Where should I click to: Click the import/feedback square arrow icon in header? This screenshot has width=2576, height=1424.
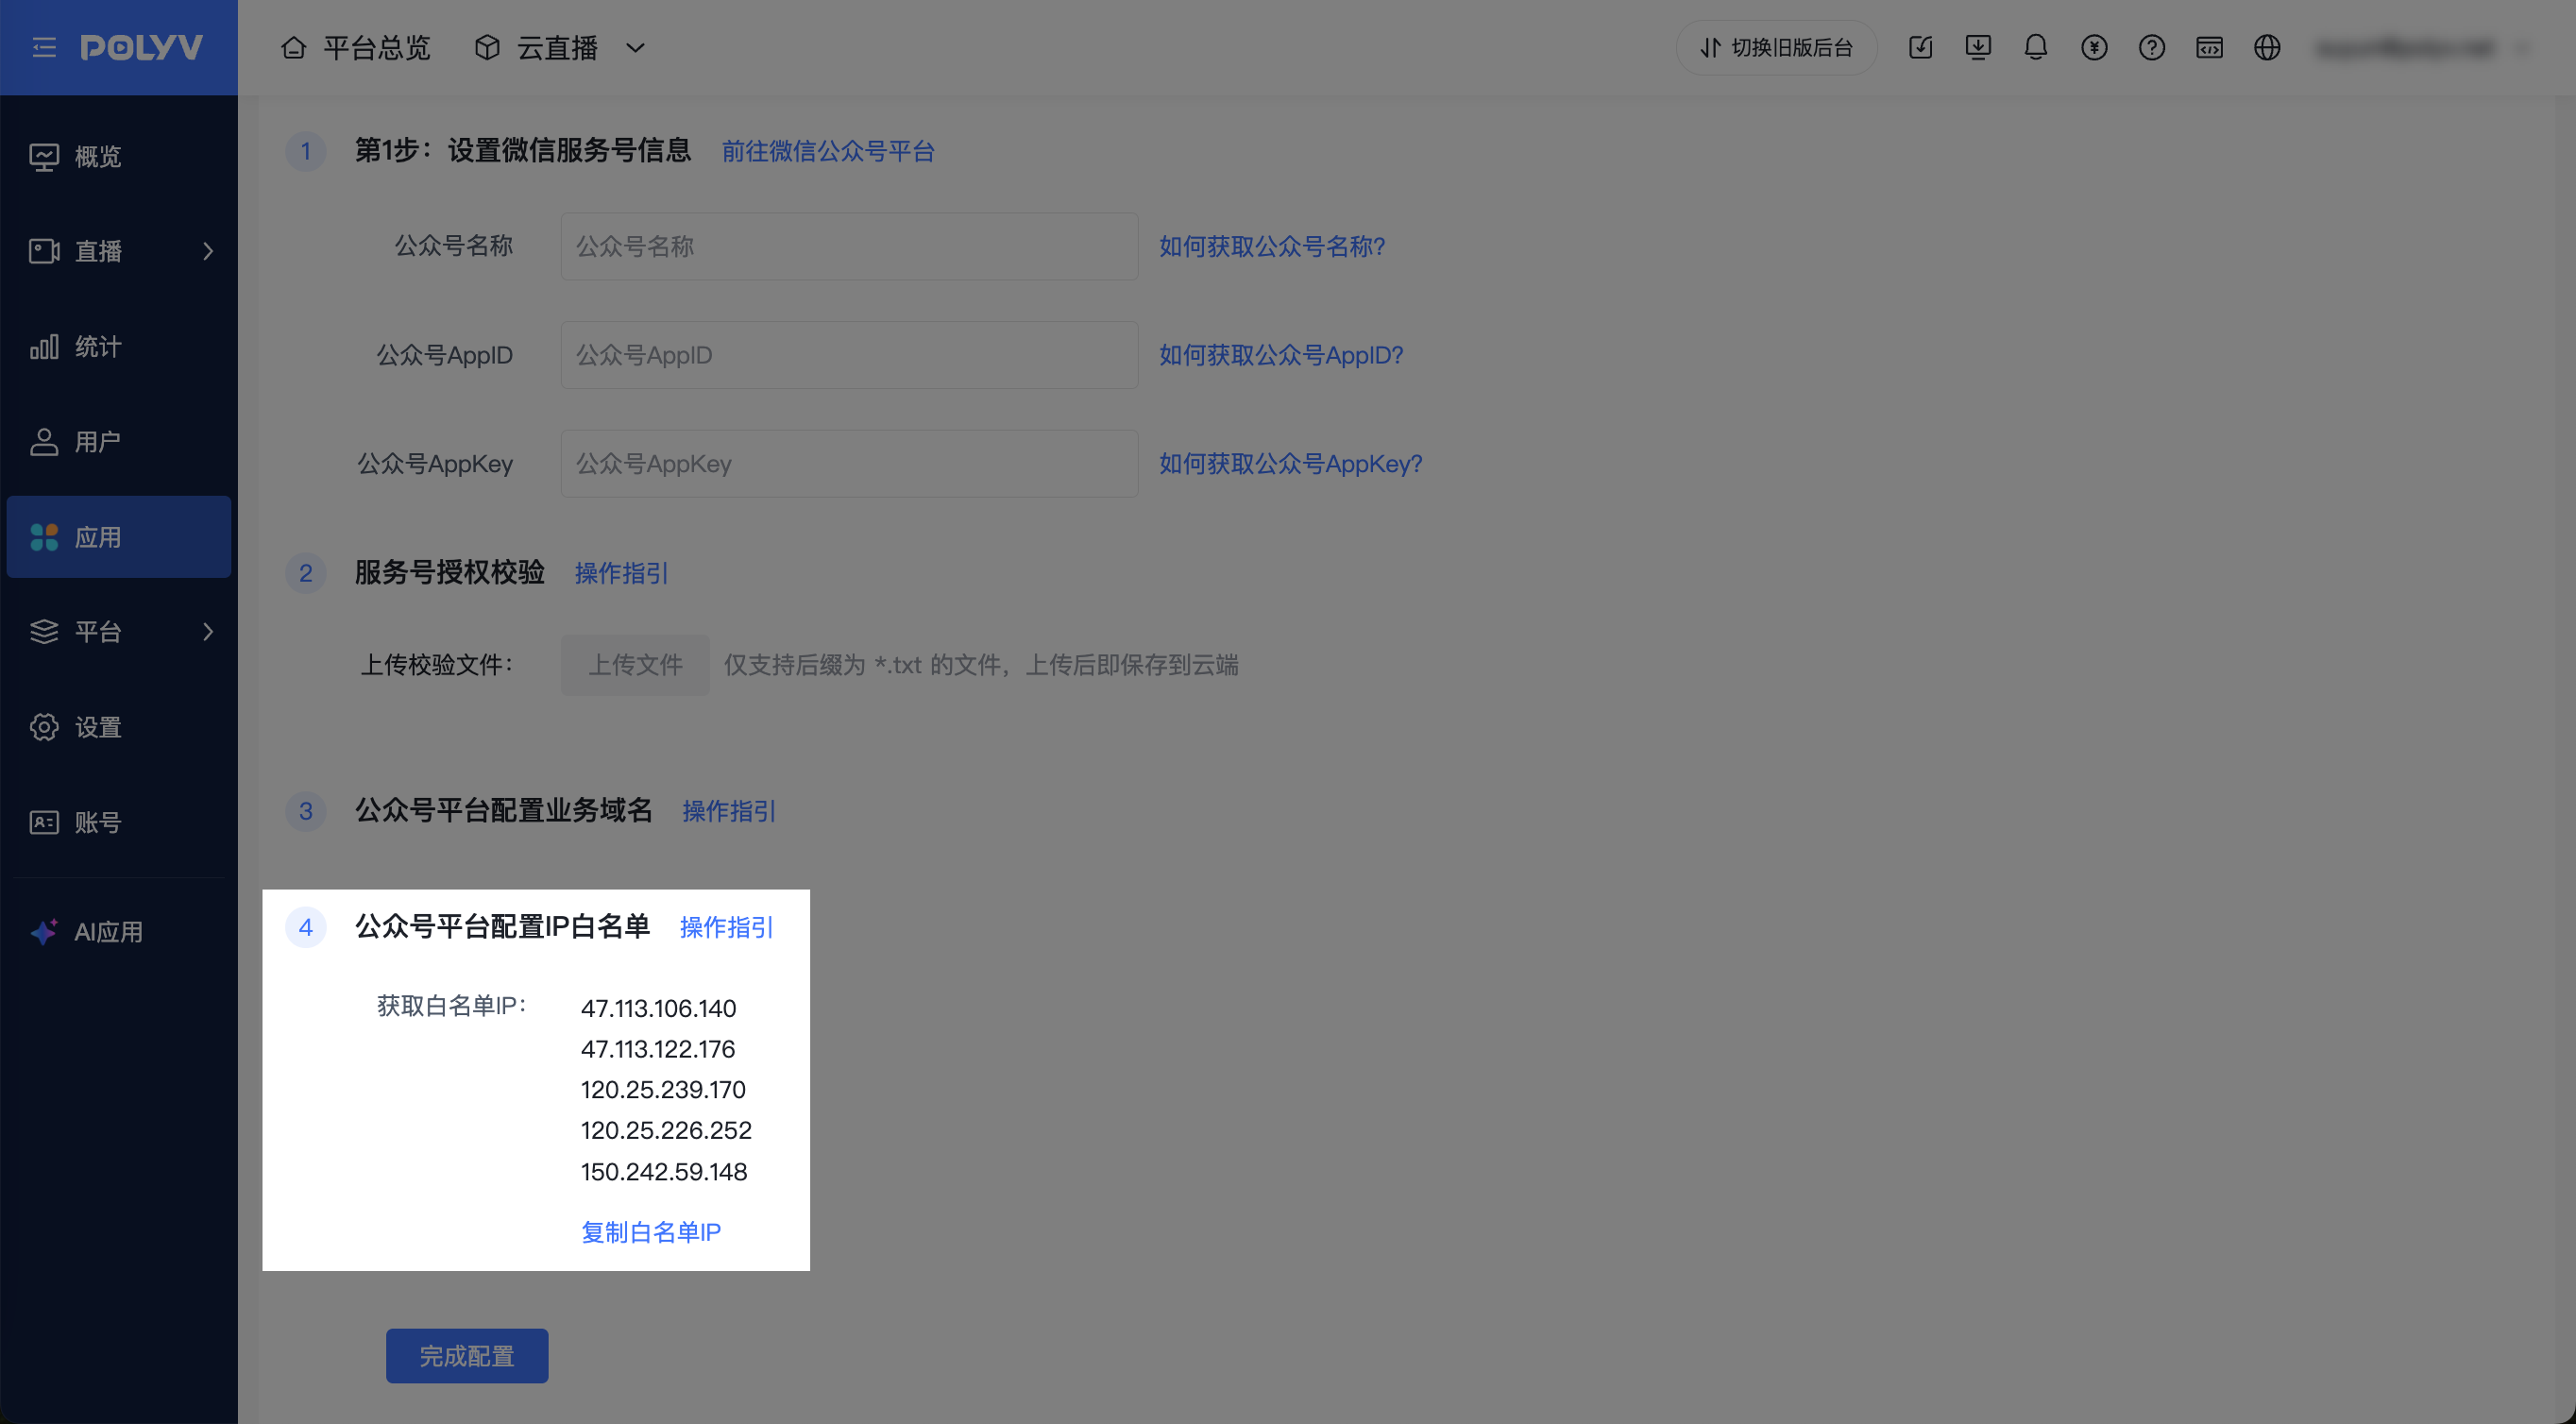click(1920, 47)
